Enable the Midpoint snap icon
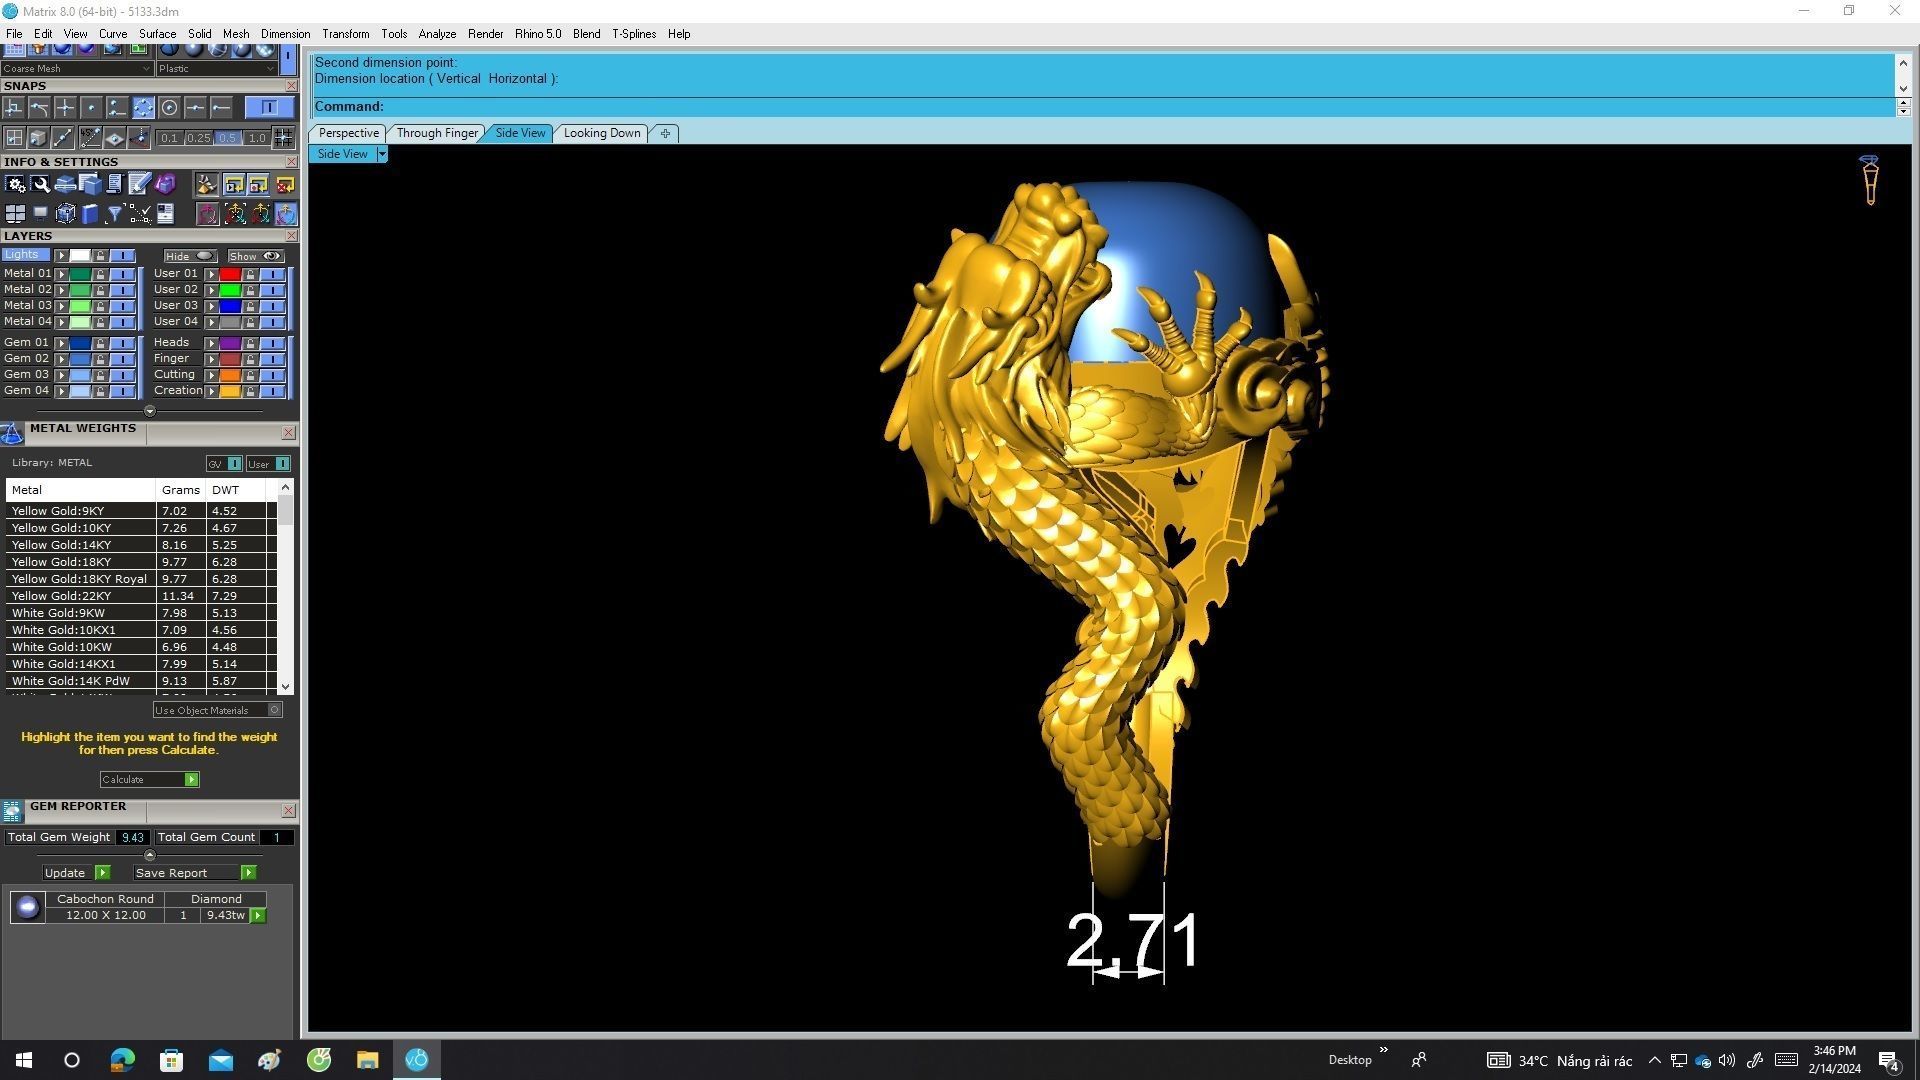 195,107
